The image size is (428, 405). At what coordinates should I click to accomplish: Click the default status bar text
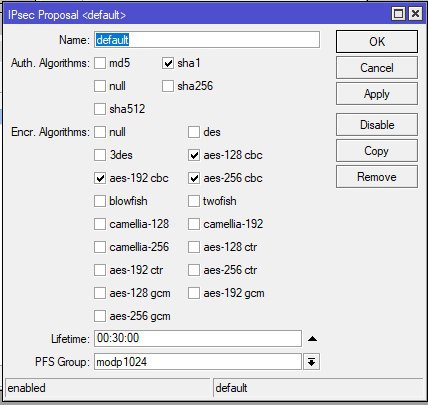pyautogui.click(x=231, y=388)
